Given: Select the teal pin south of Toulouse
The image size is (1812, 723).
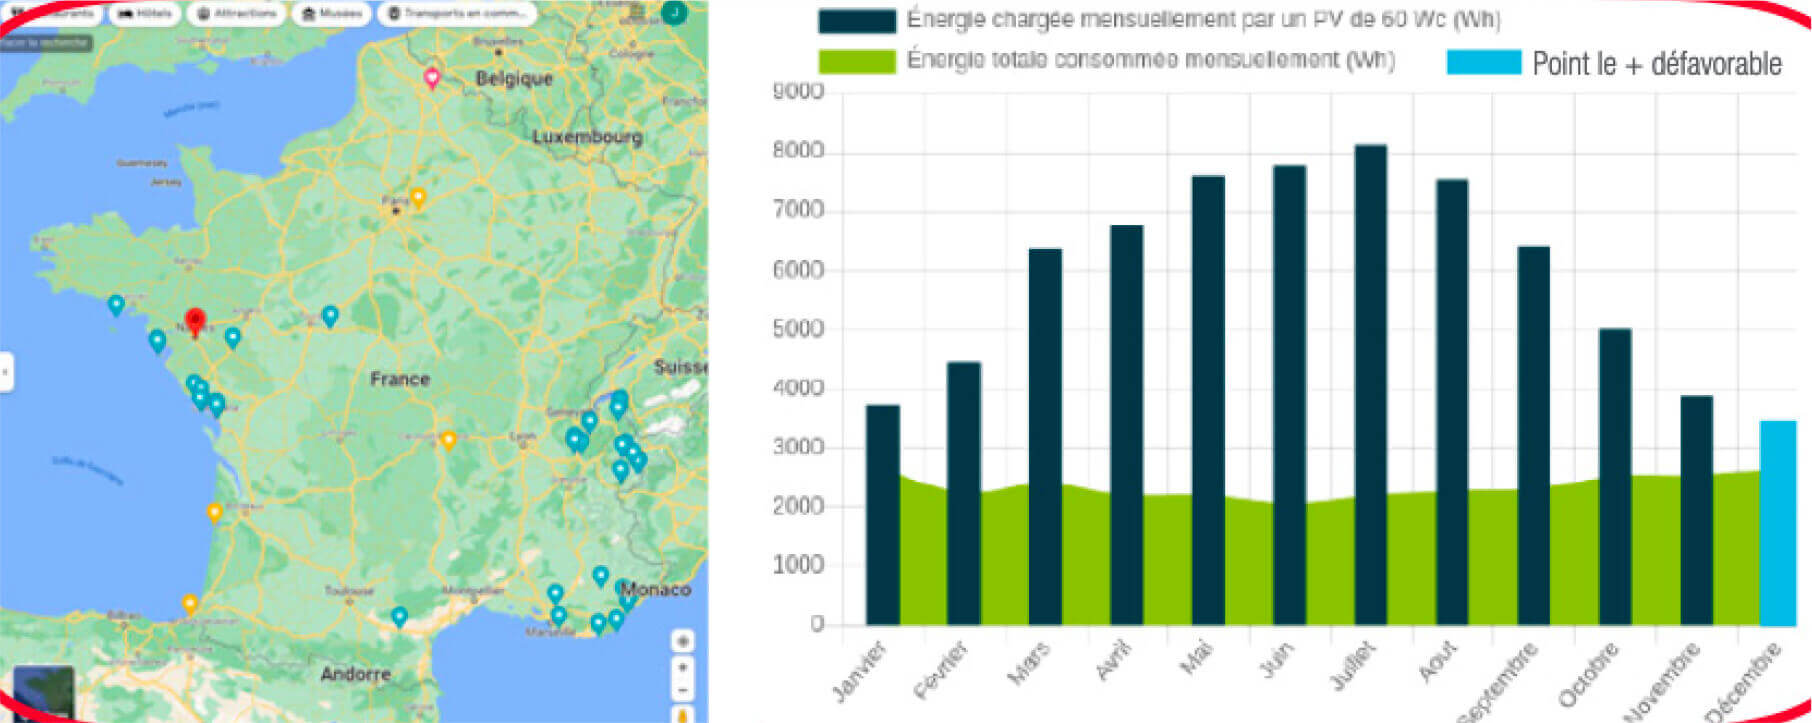Looking at the screenshot, I should click(x=399, y=616).
